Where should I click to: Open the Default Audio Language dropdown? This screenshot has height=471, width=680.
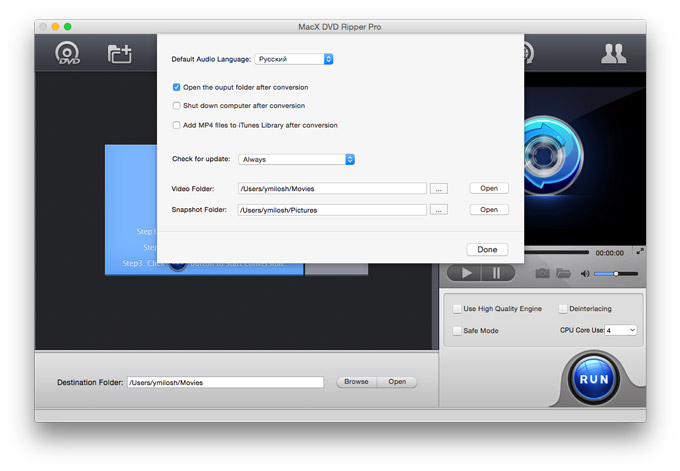(x=294, y=60)
